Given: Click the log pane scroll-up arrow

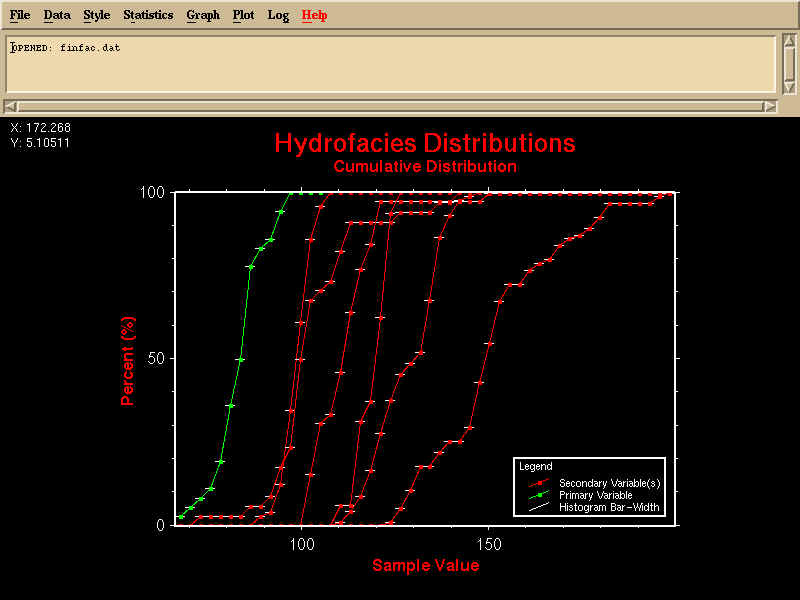Looking at the screenshot, I should [789, 41].
